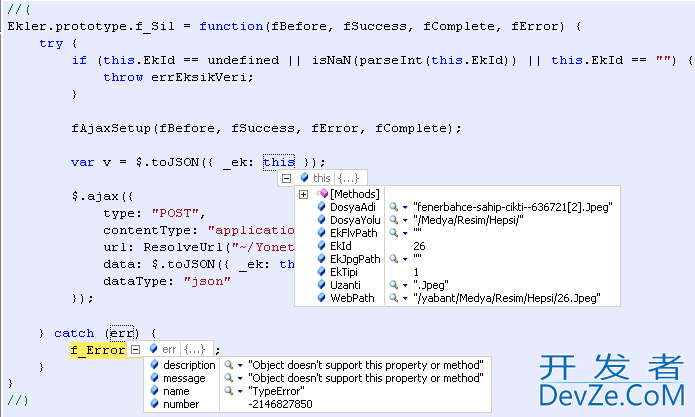Open visualizer dropdown arrow for EkJpgPath
The image size is (695, 417).
tap(405, 259)
